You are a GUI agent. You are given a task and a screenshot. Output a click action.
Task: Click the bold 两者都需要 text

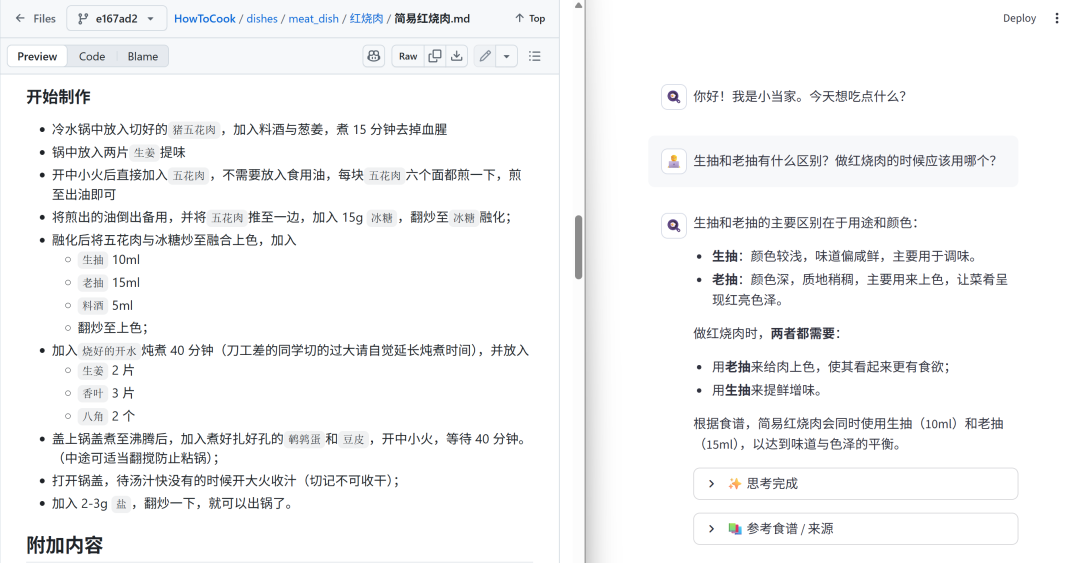tap(802, 334)
